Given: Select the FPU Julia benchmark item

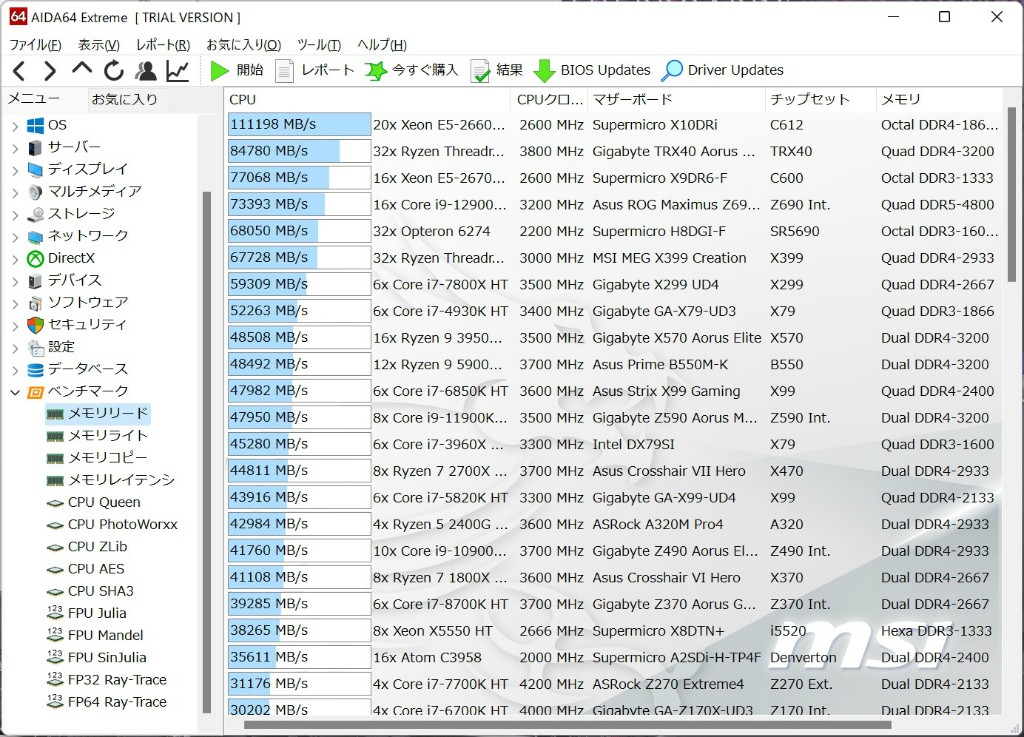Looking at the screenshot, I should pos(96,613).
